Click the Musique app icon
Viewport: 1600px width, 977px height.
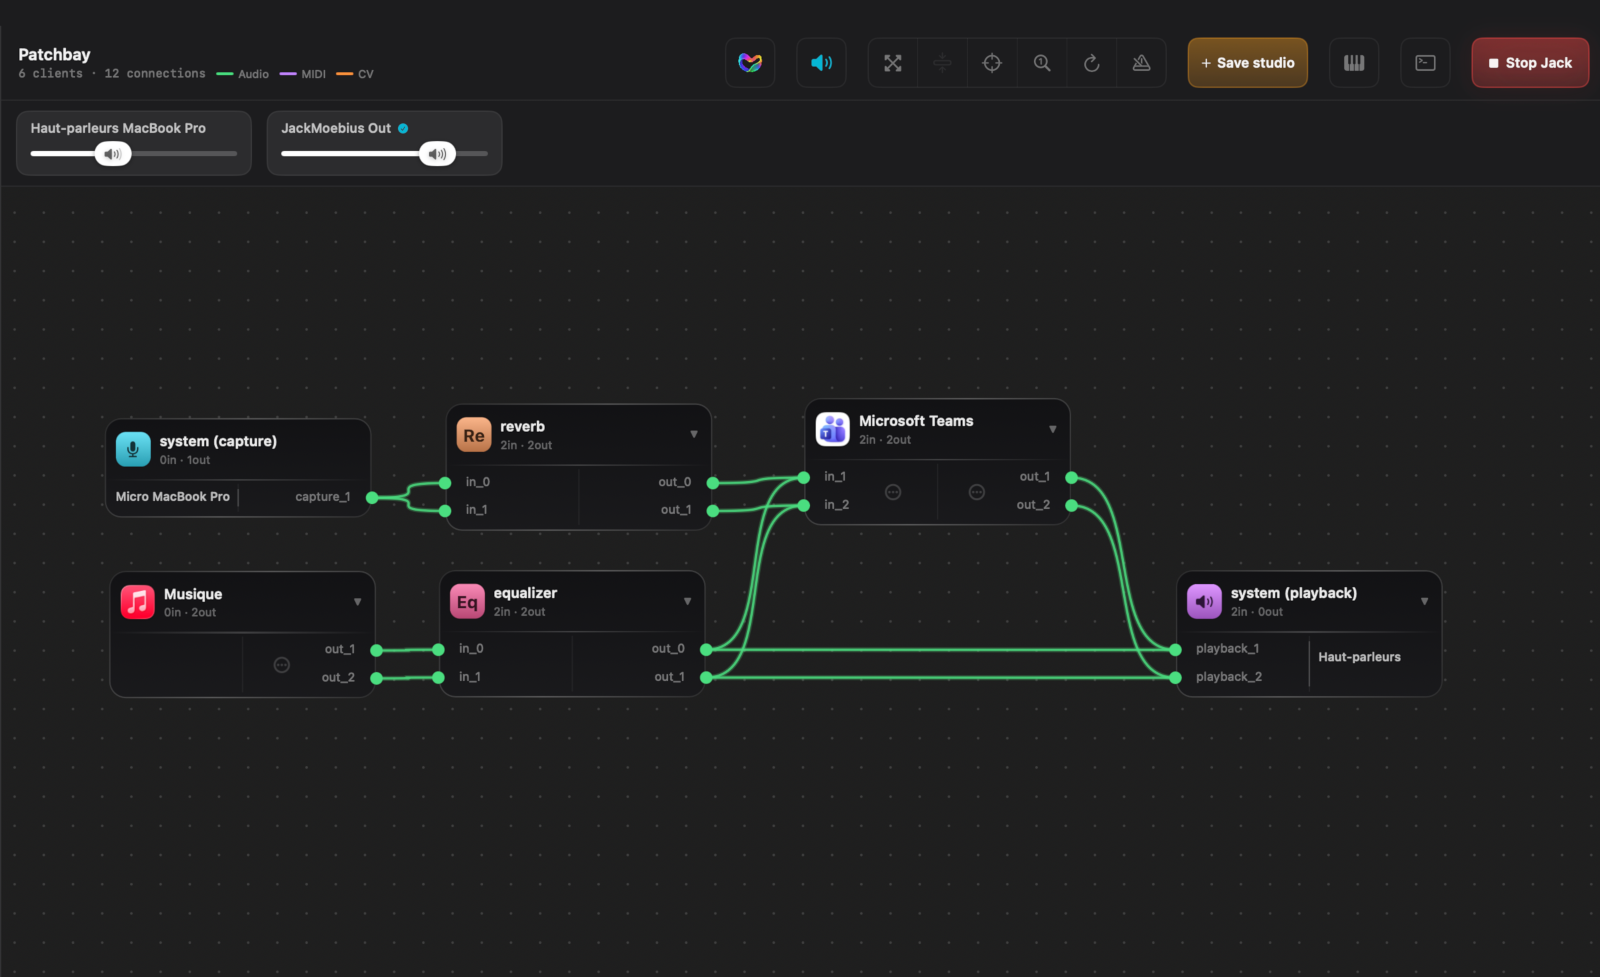tap(138, 602)
